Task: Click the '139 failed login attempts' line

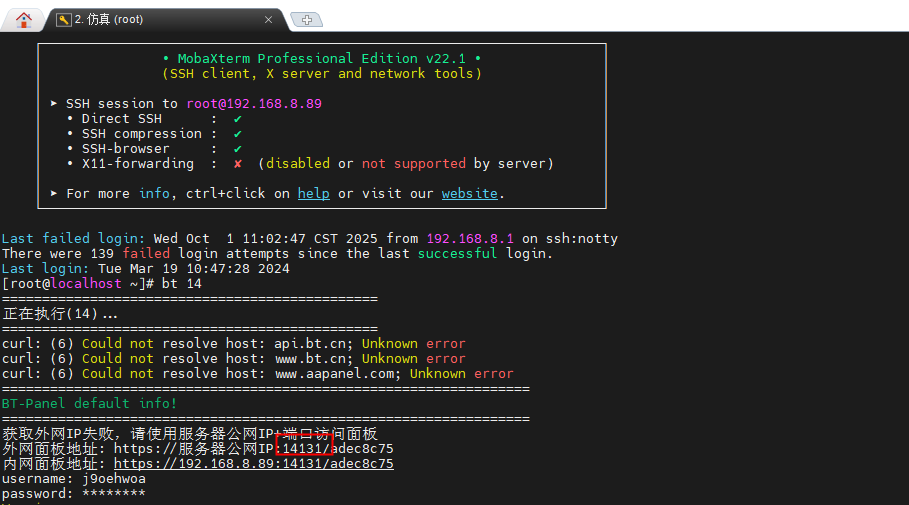Action: tap(278, 254)
